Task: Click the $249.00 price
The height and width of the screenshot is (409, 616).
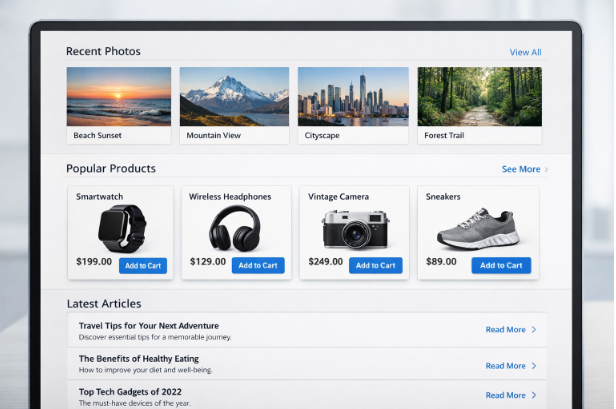Action: pyautogui.click(x=326, y=262)
